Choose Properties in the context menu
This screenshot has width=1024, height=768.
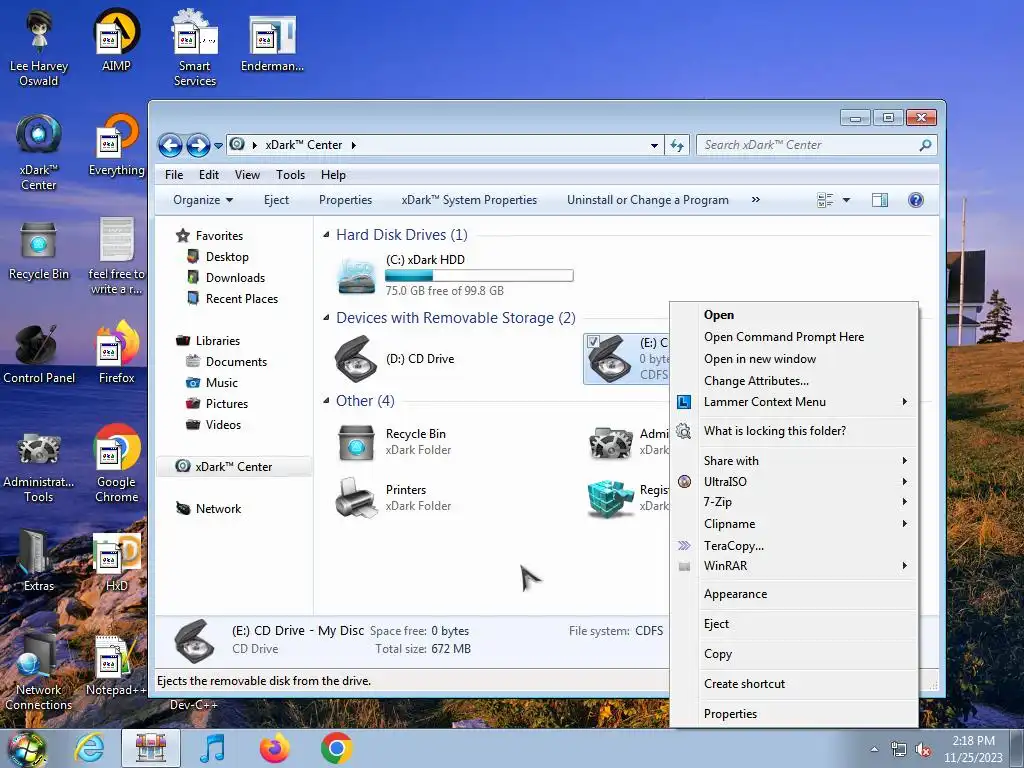(x=794, y=714)
